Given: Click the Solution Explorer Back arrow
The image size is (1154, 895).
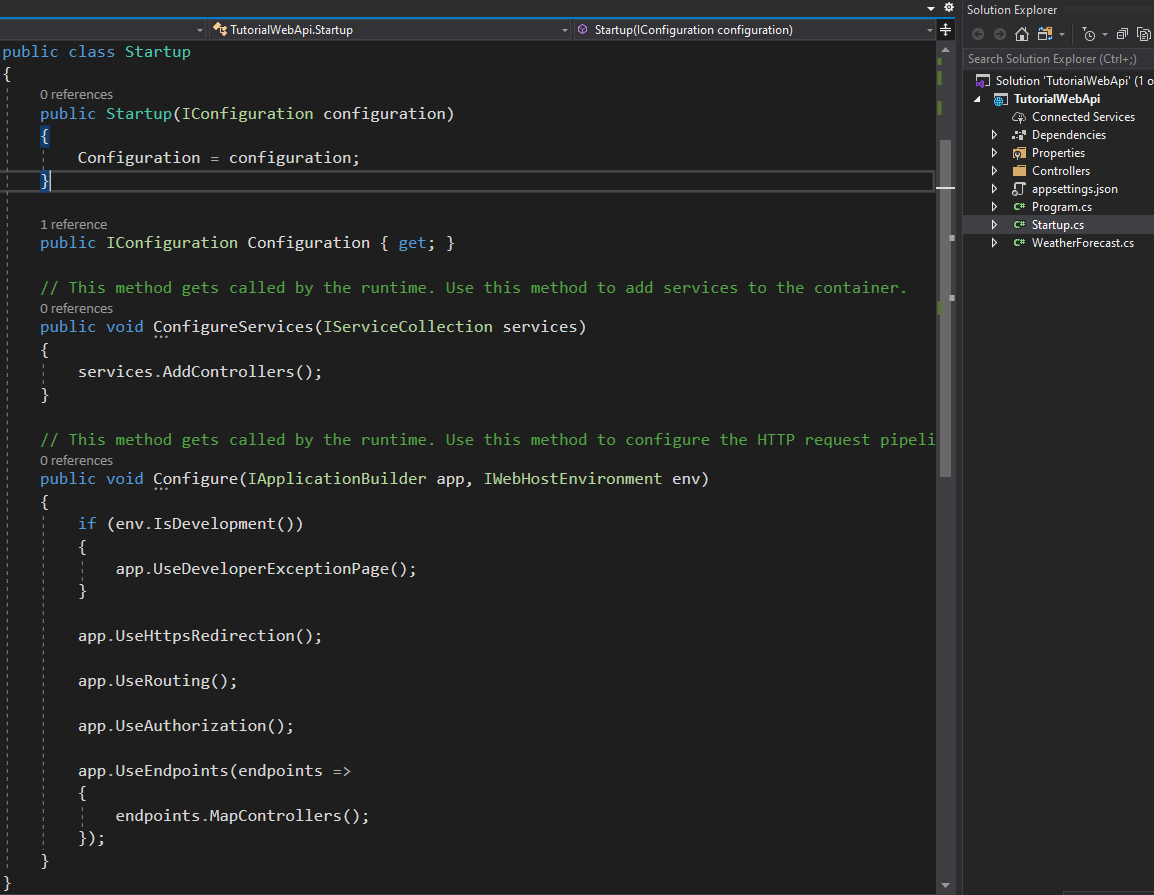Looking at the screenshot, I should pyautogui.click(x=978, y=35).
